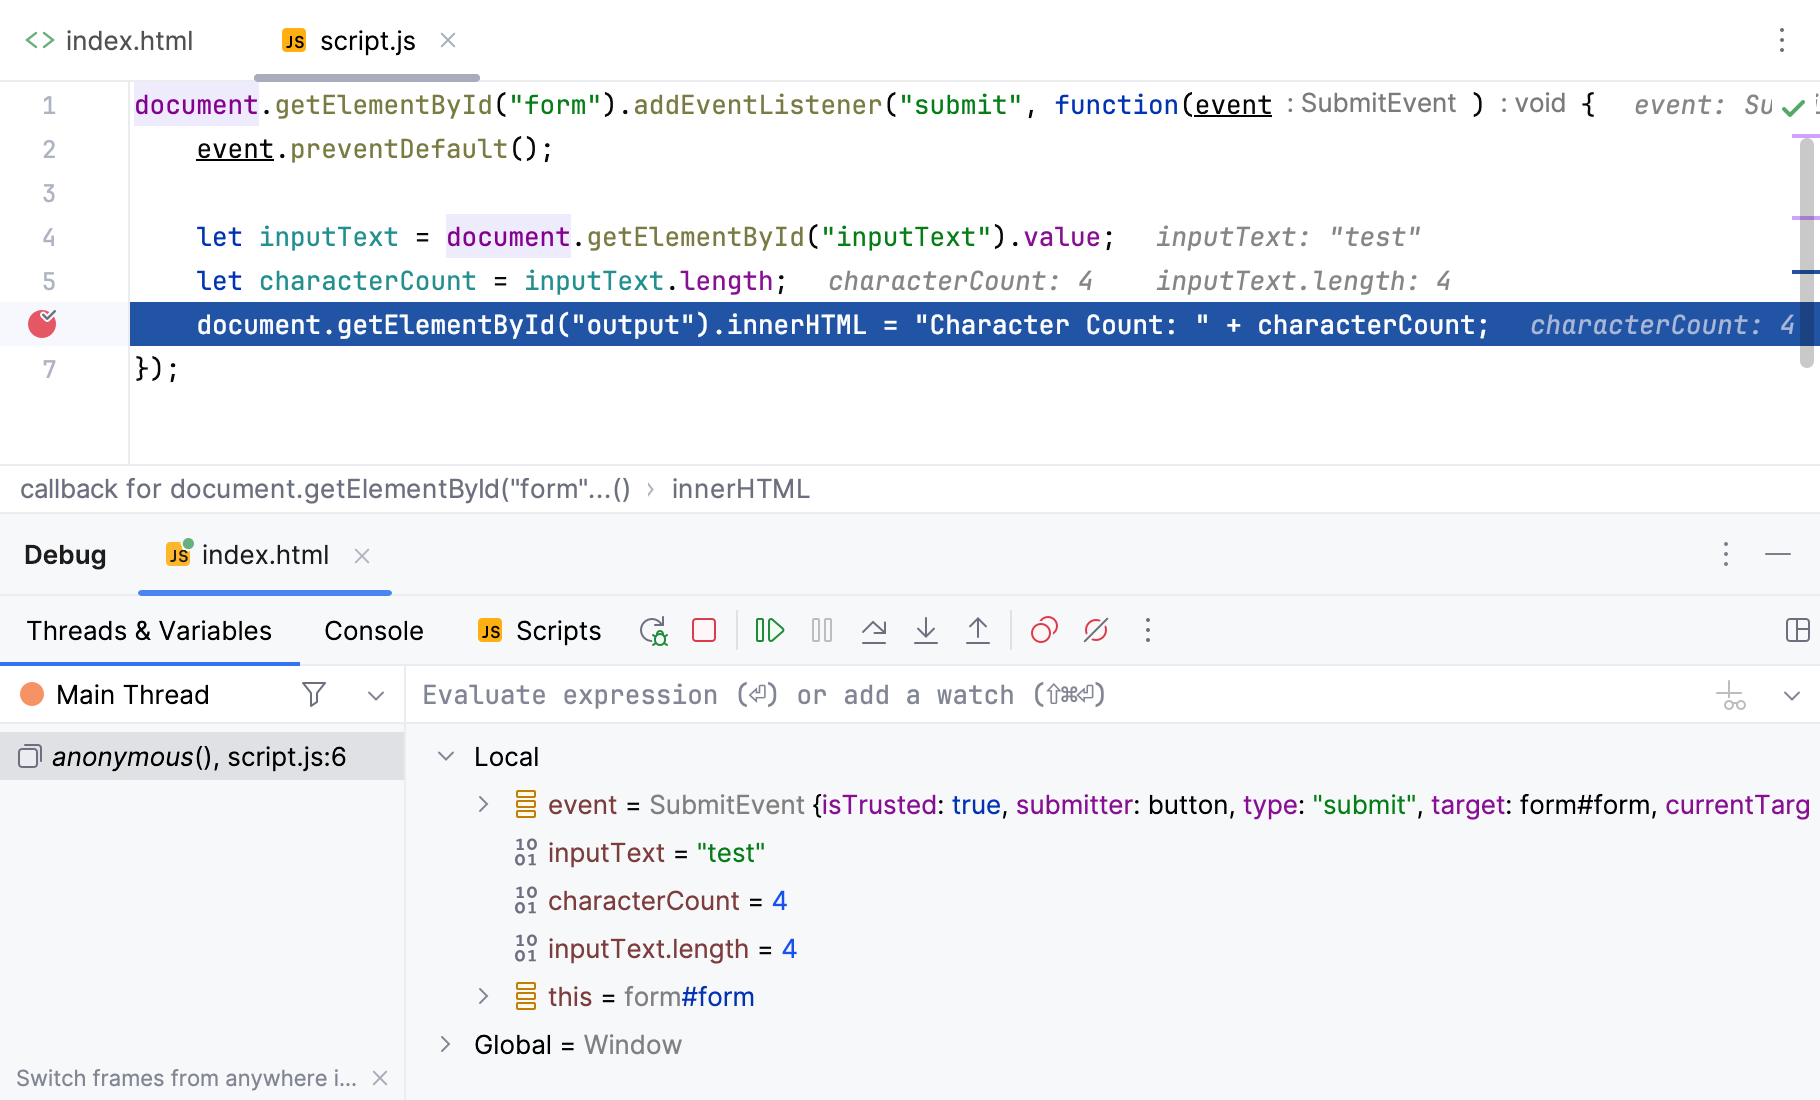
Task: Mute all breakpoints
Action: [1096, 630]
